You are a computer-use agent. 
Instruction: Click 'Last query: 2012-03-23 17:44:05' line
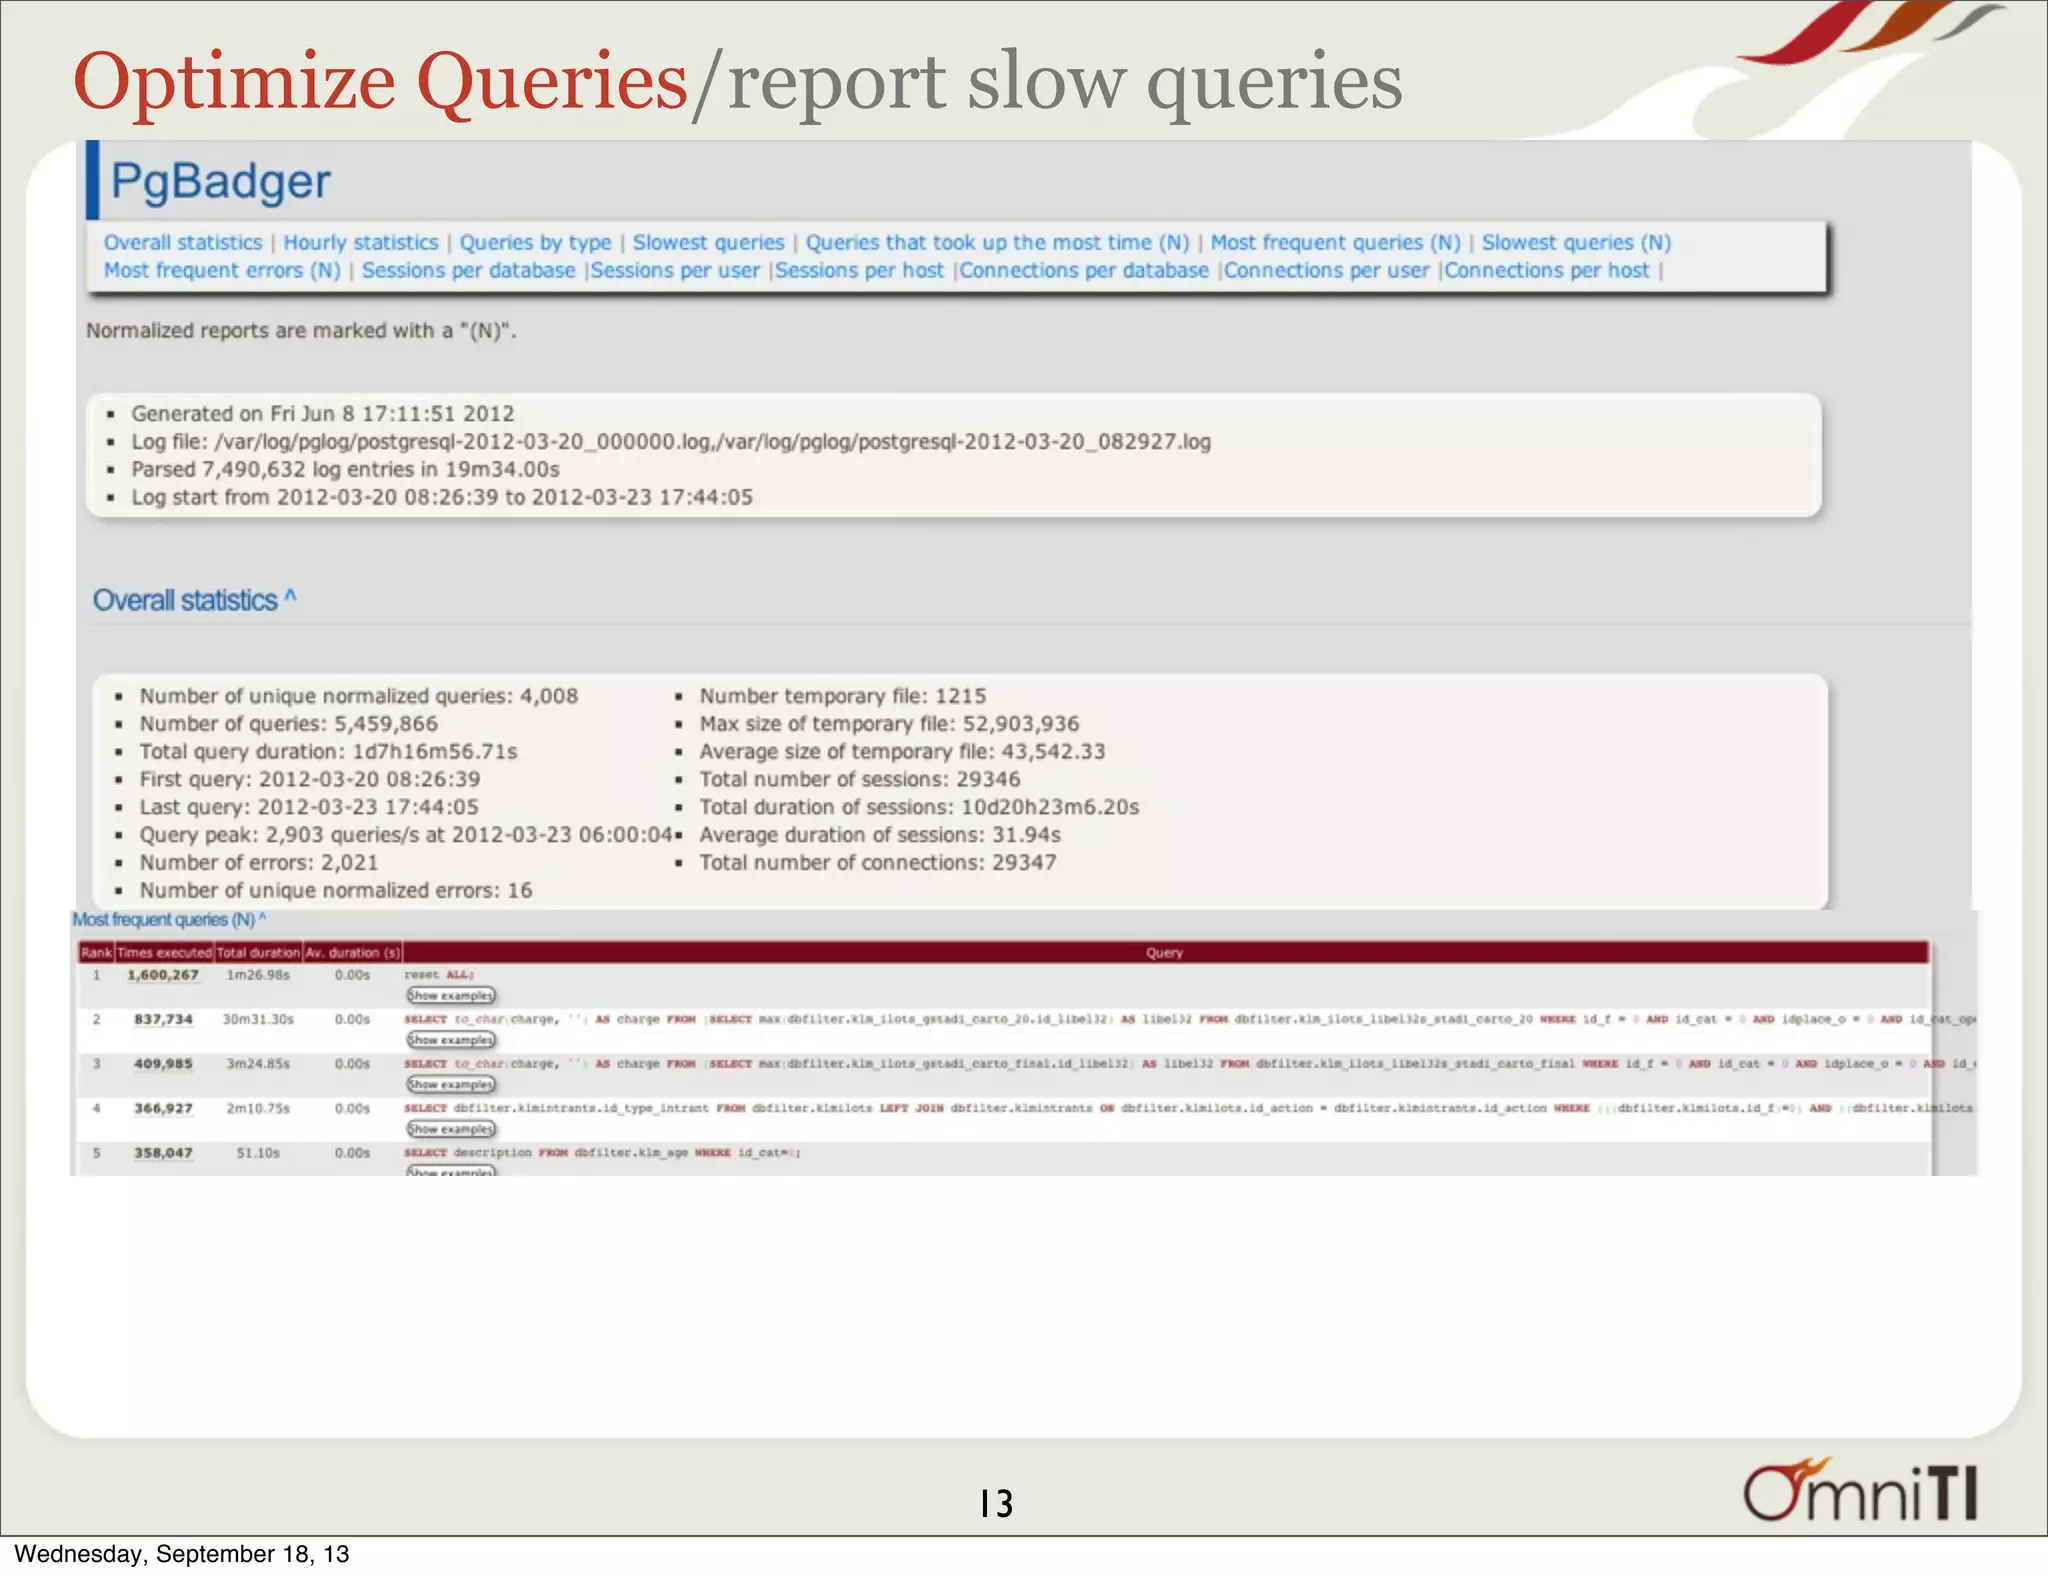tap(309, 807)
